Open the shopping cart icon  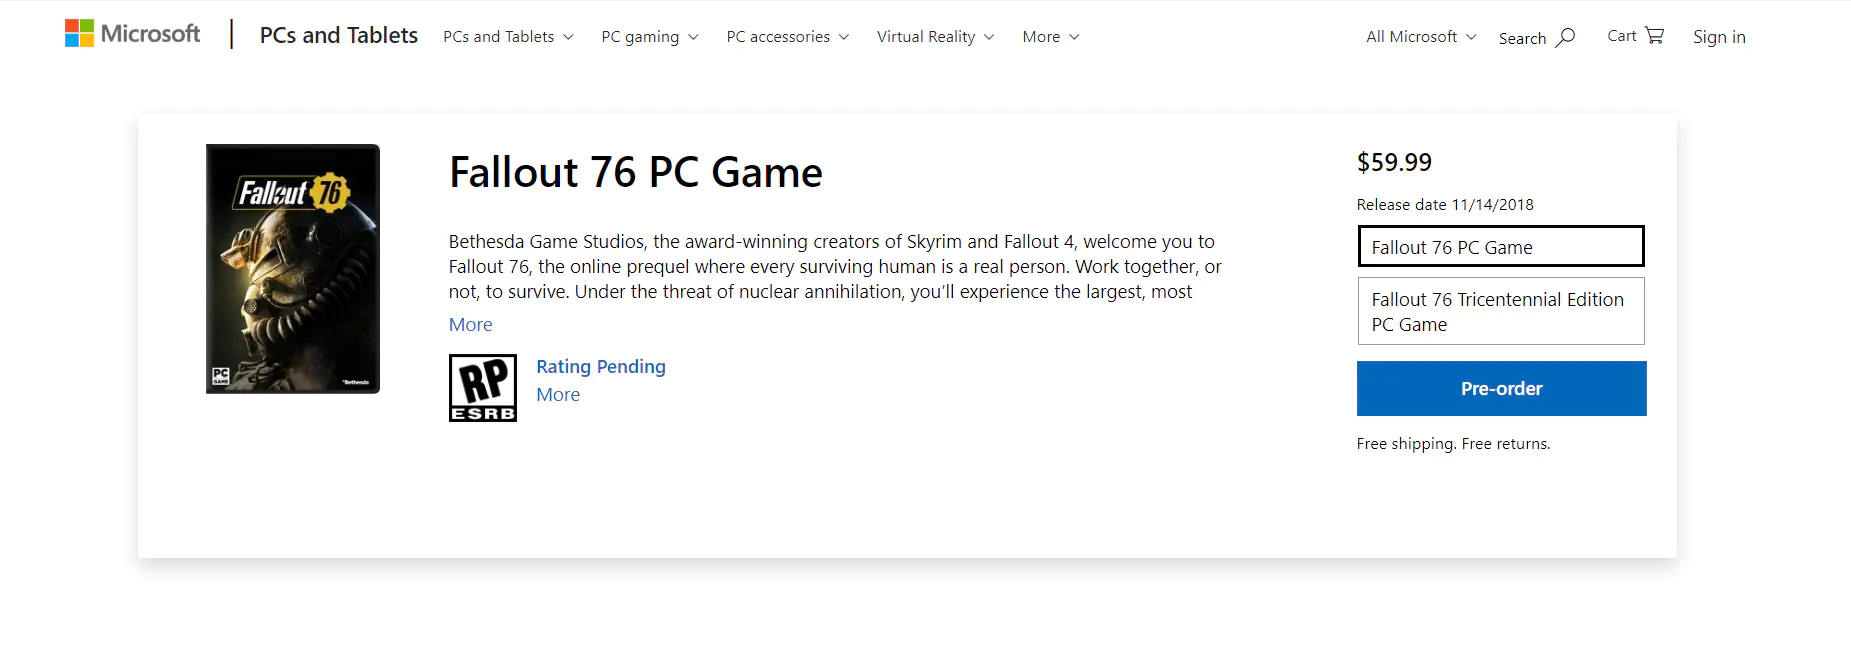1654,35
